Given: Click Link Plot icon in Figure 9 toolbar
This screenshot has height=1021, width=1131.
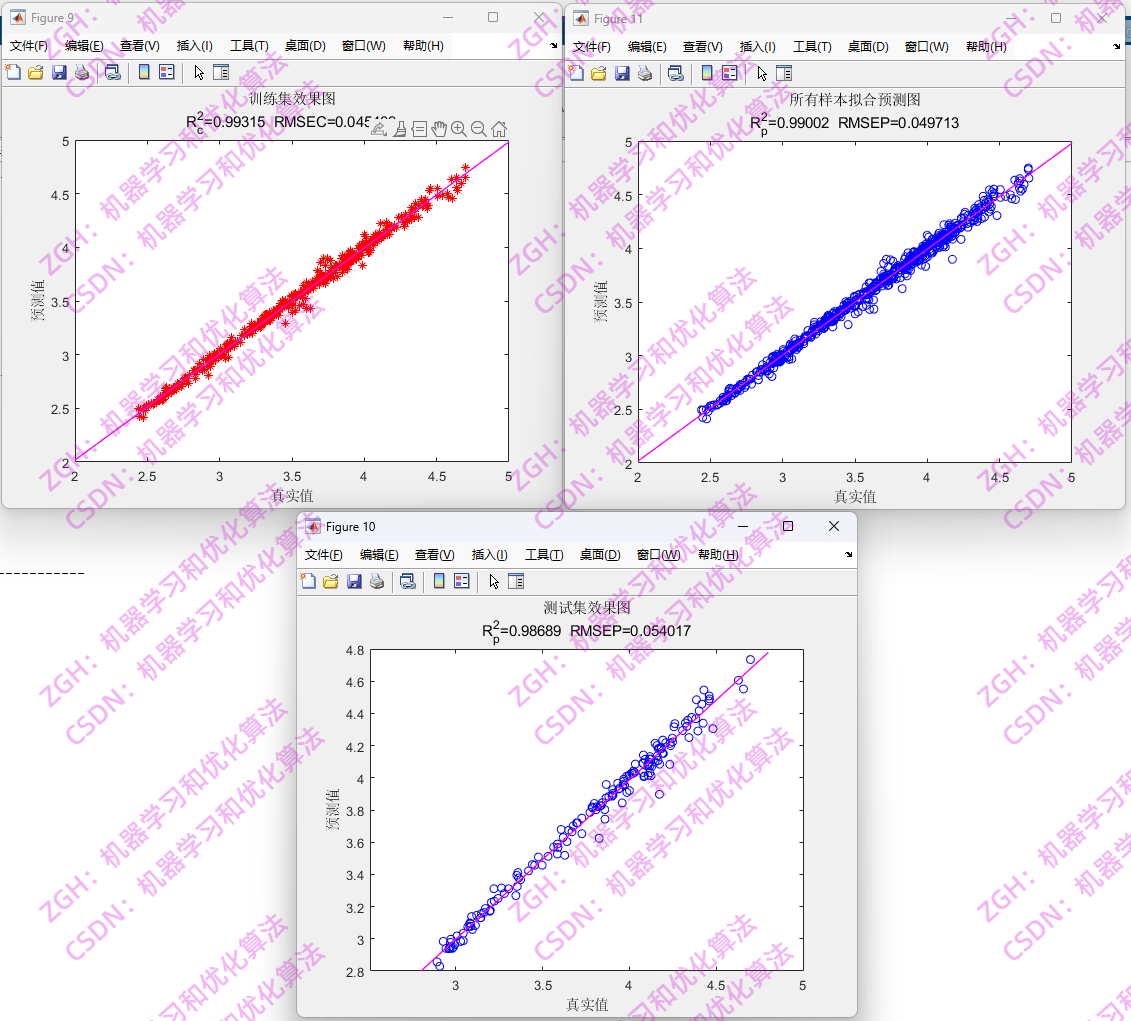Looking at the screenshot, I should (113, 72).
